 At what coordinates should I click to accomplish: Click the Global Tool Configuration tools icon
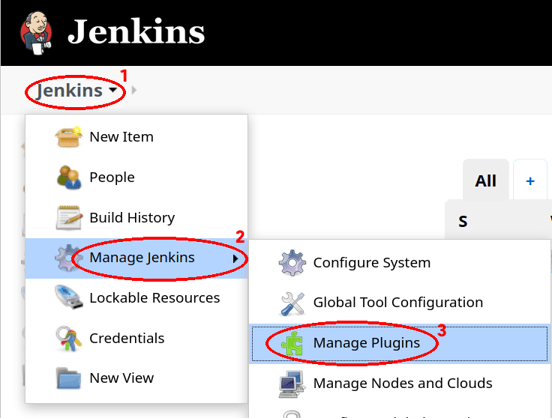tap(292, 303)
